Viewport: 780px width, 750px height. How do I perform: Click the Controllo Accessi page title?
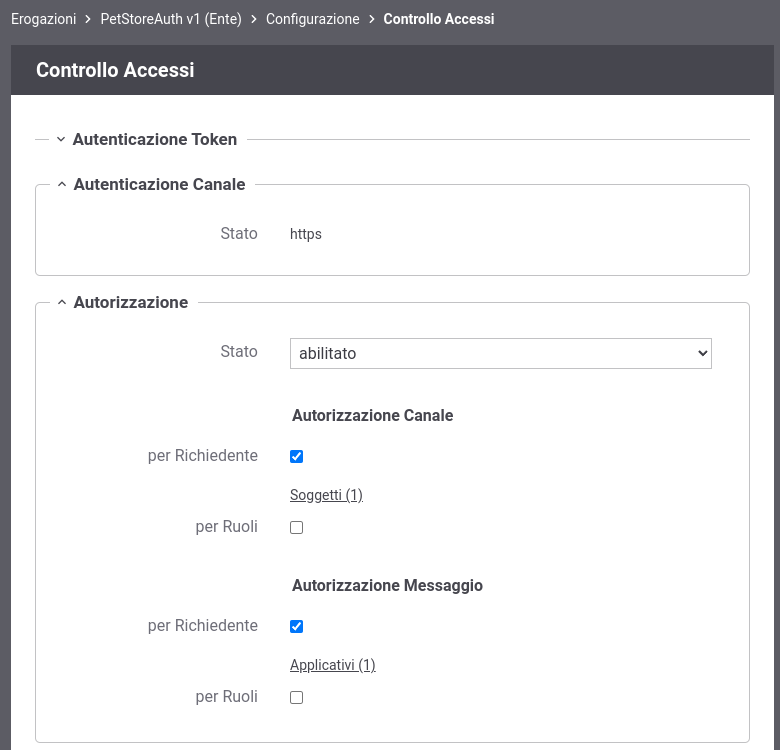115,70
